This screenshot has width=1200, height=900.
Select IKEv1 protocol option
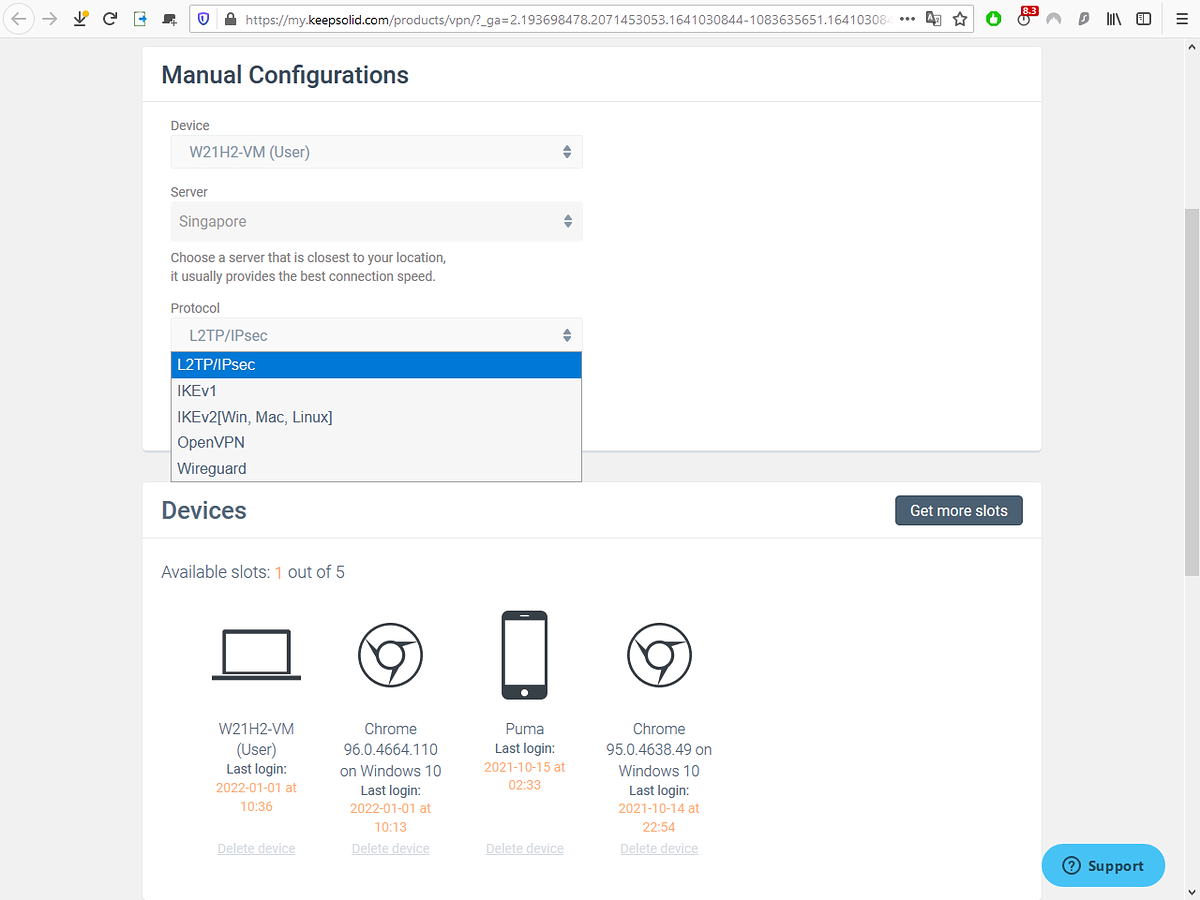(376, 391)
